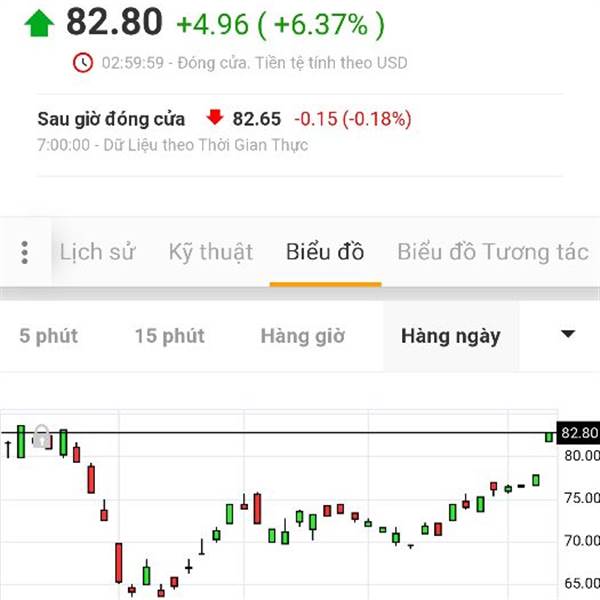Select the Hàng ngày interval

(451, 336)
